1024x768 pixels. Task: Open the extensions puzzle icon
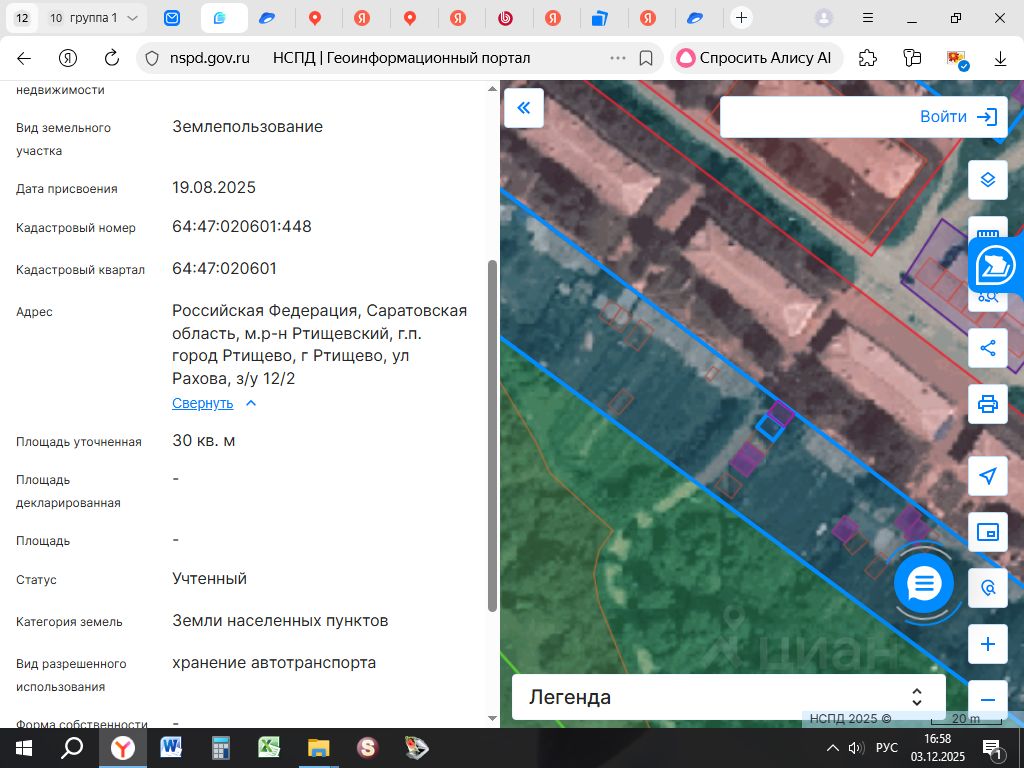[x=868, y=58]
